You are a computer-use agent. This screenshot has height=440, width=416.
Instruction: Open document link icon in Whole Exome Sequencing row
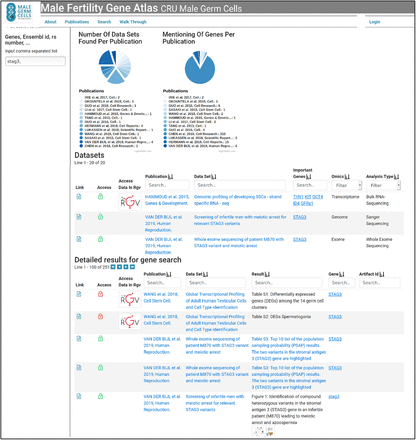click(79, 239)
